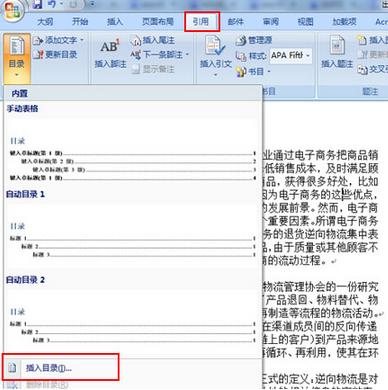The image size is (388, 390).
Task: Expand the 添加文字 dropdown arrow
Action: pyautogui.click(x=82, y=40)
